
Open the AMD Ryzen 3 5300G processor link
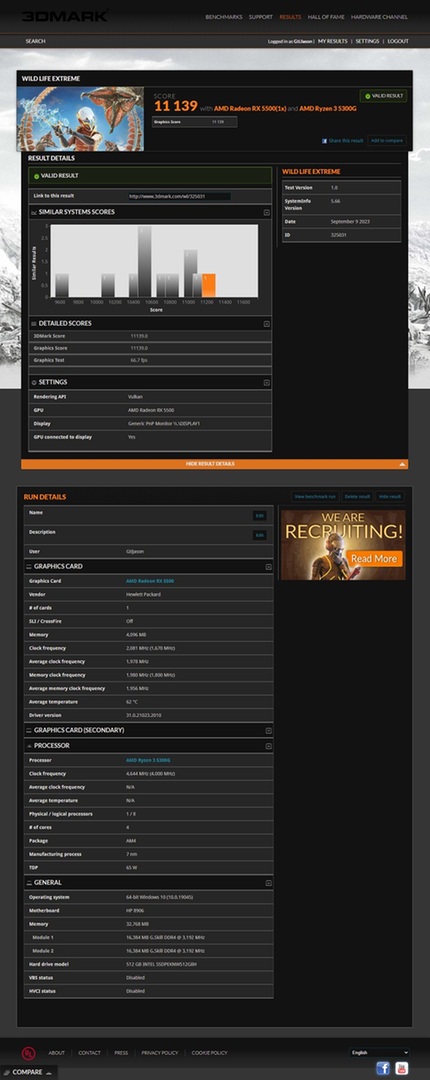coord(148,760)
